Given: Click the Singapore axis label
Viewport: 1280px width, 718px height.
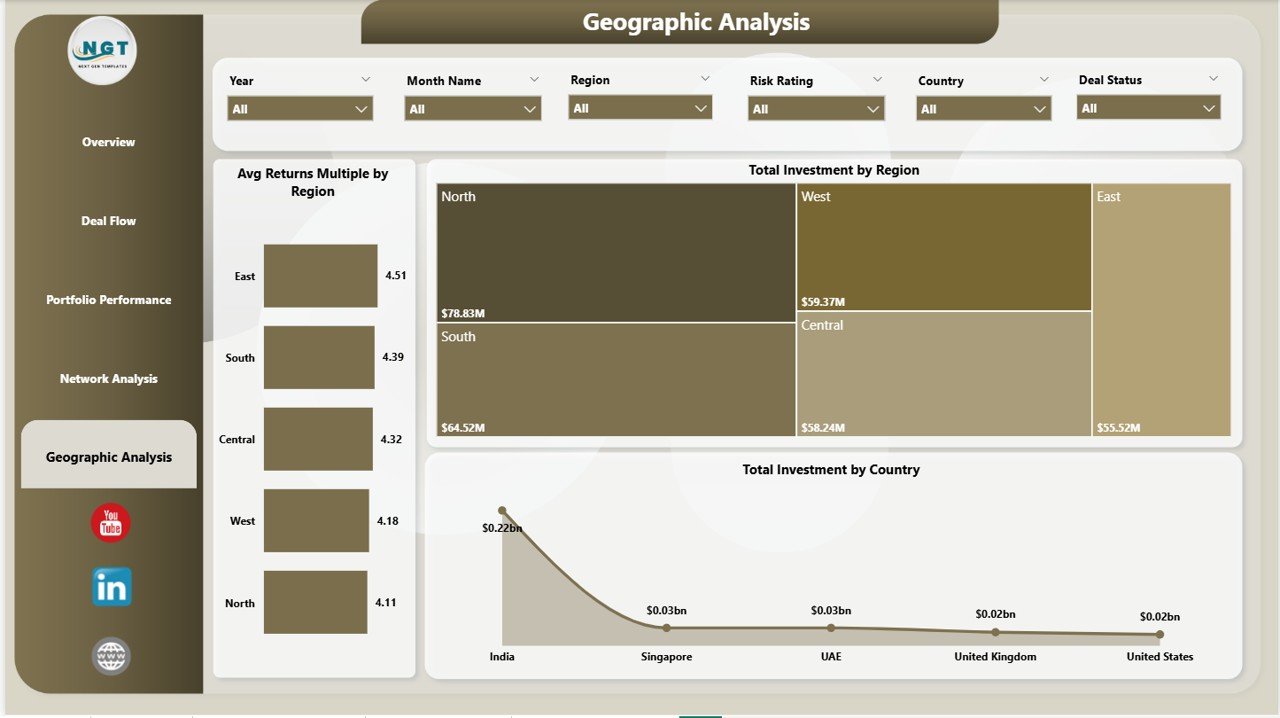Looking at the screenshot, I should (667, 657).
